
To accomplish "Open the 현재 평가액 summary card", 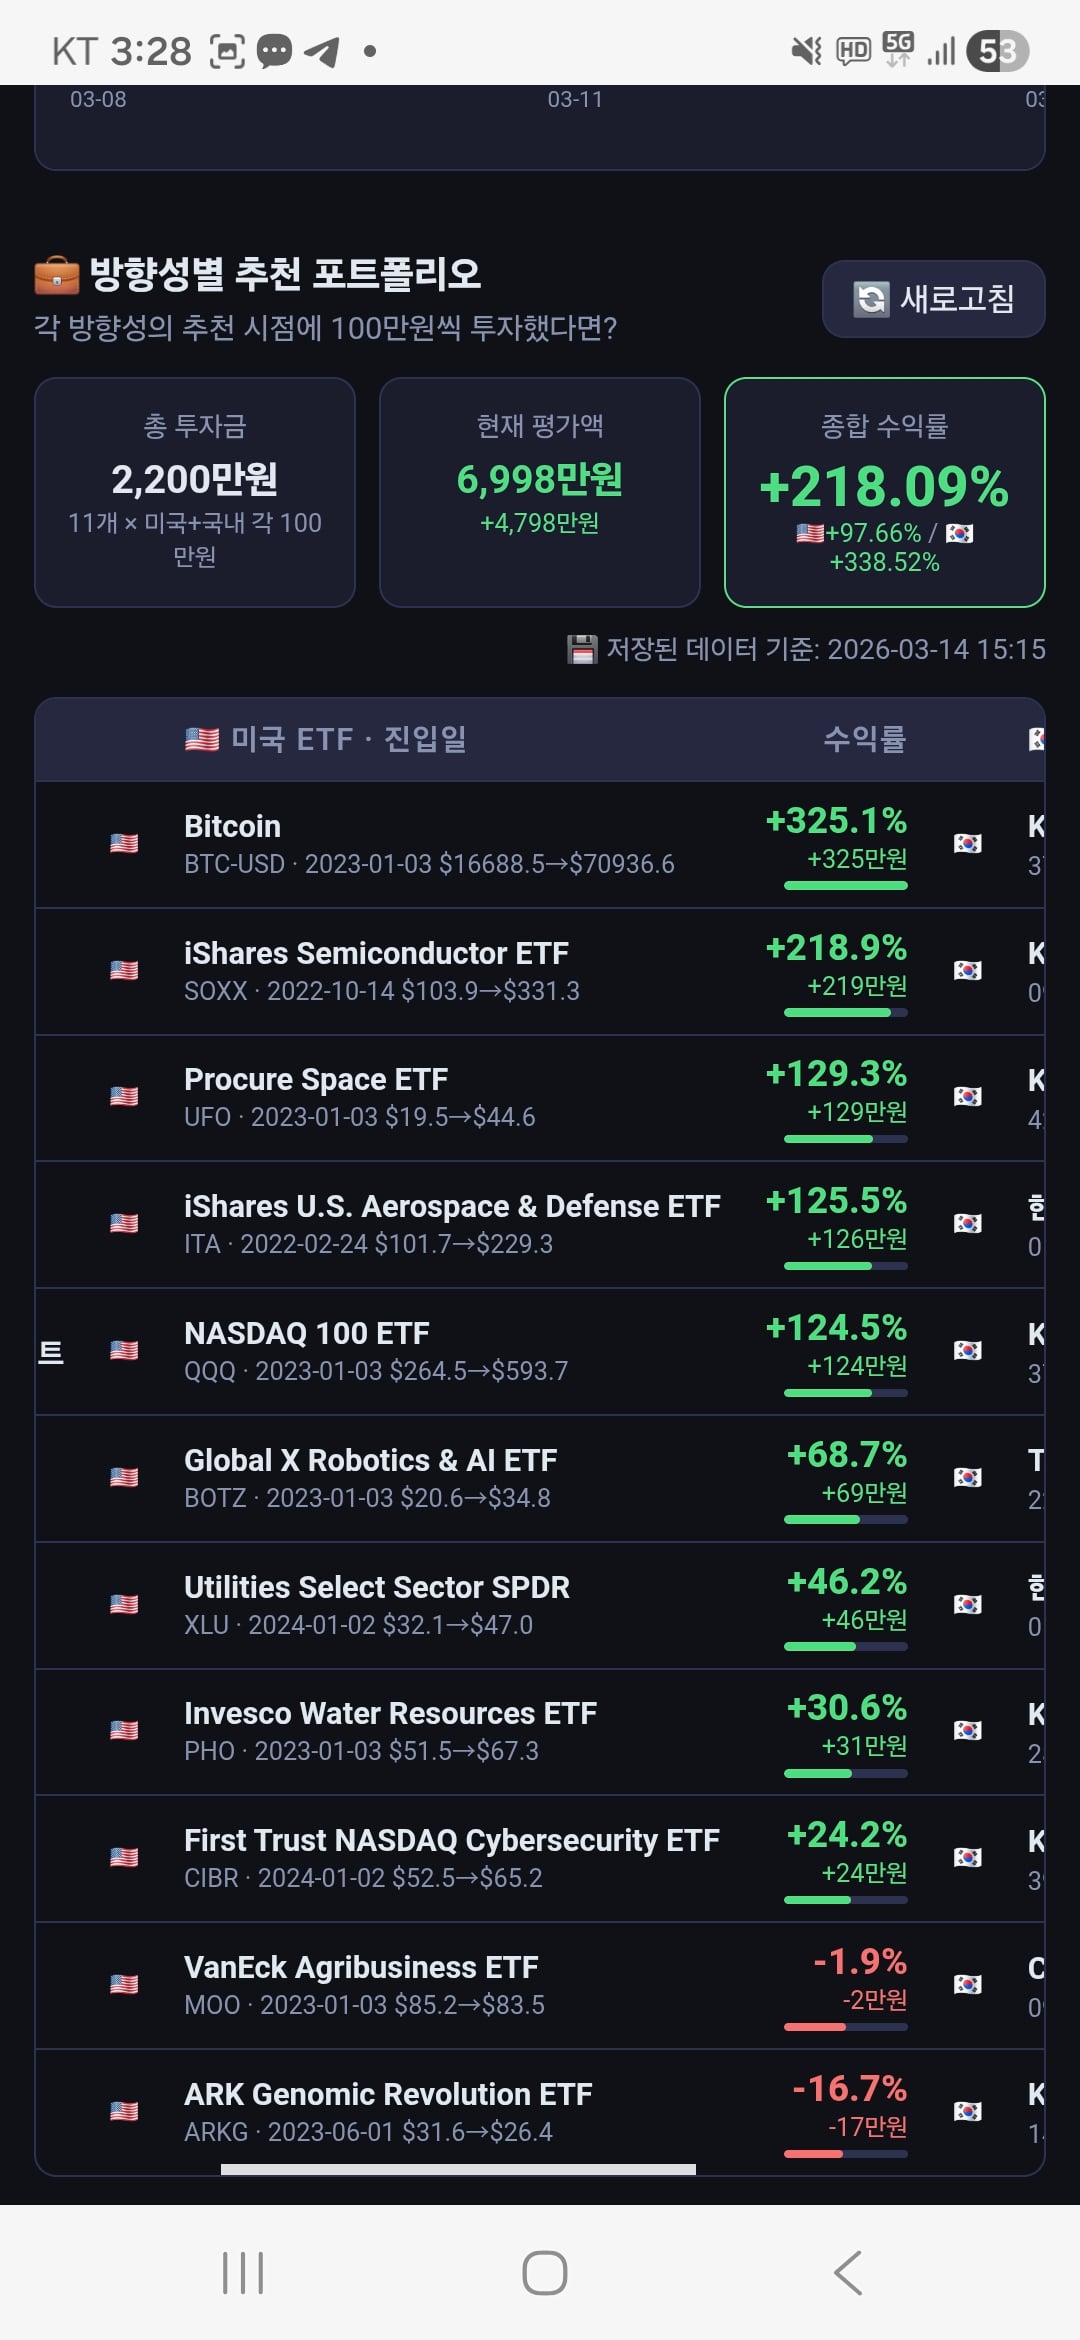I will tap(540, 492).
